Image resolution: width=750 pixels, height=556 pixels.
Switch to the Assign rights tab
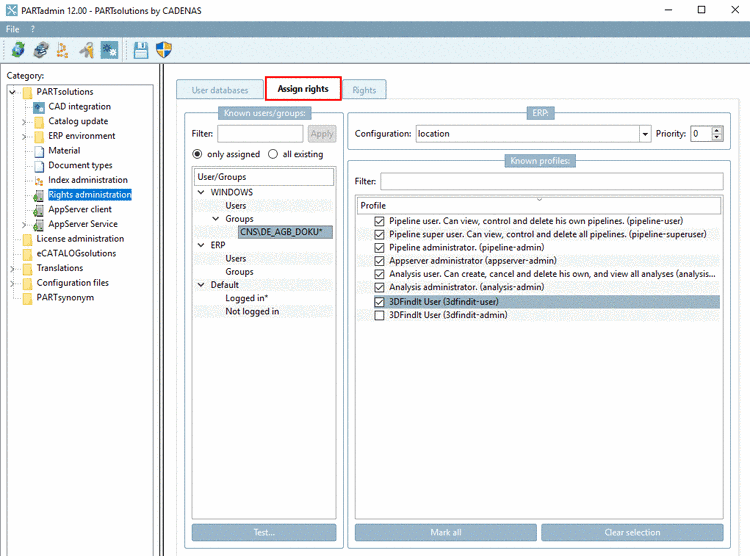point(303,89)
